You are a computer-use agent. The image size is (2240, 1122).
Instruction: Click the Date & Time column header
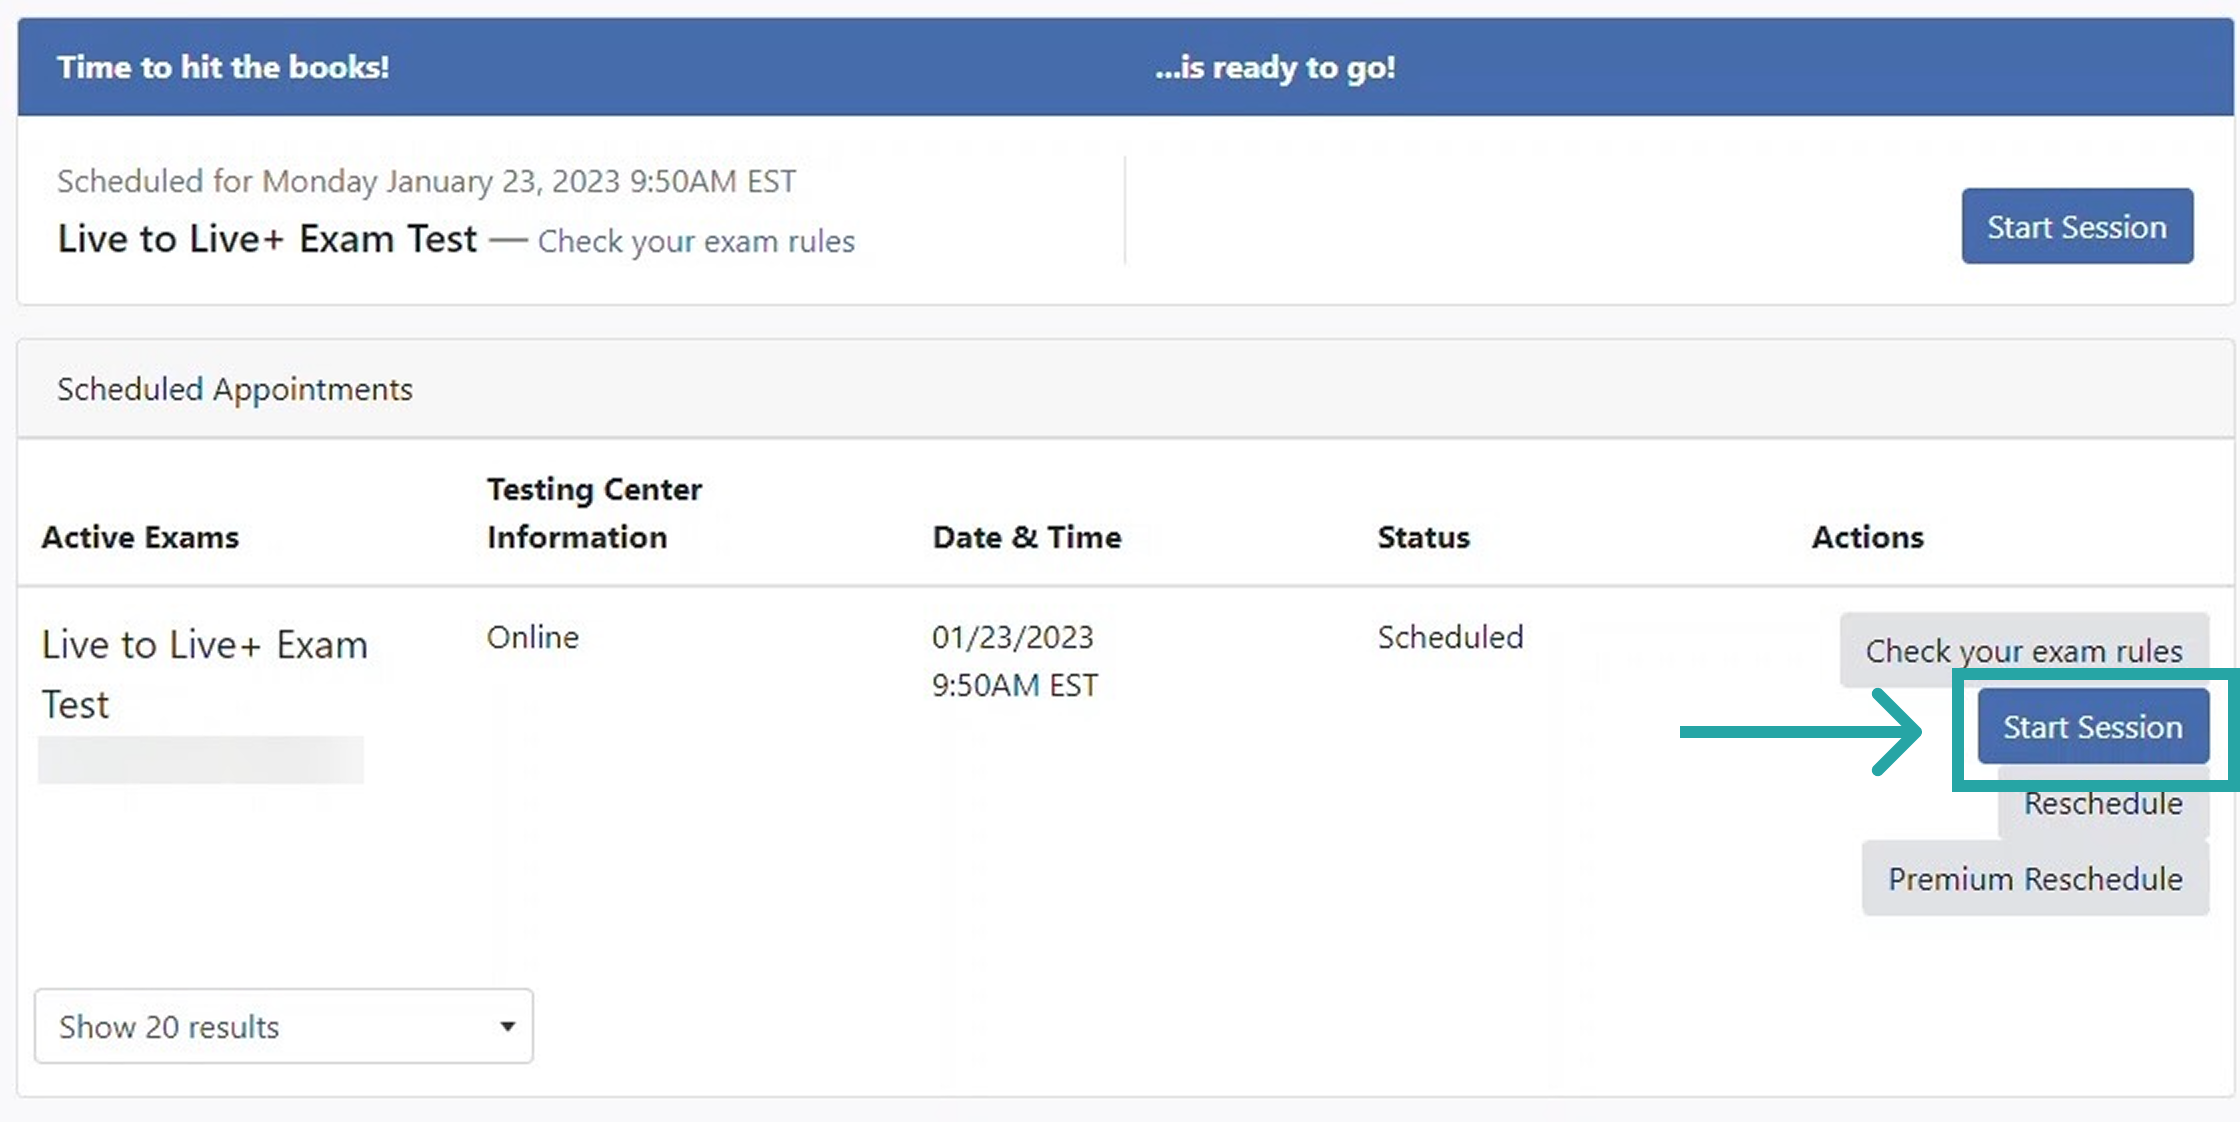click(1026, 537)
